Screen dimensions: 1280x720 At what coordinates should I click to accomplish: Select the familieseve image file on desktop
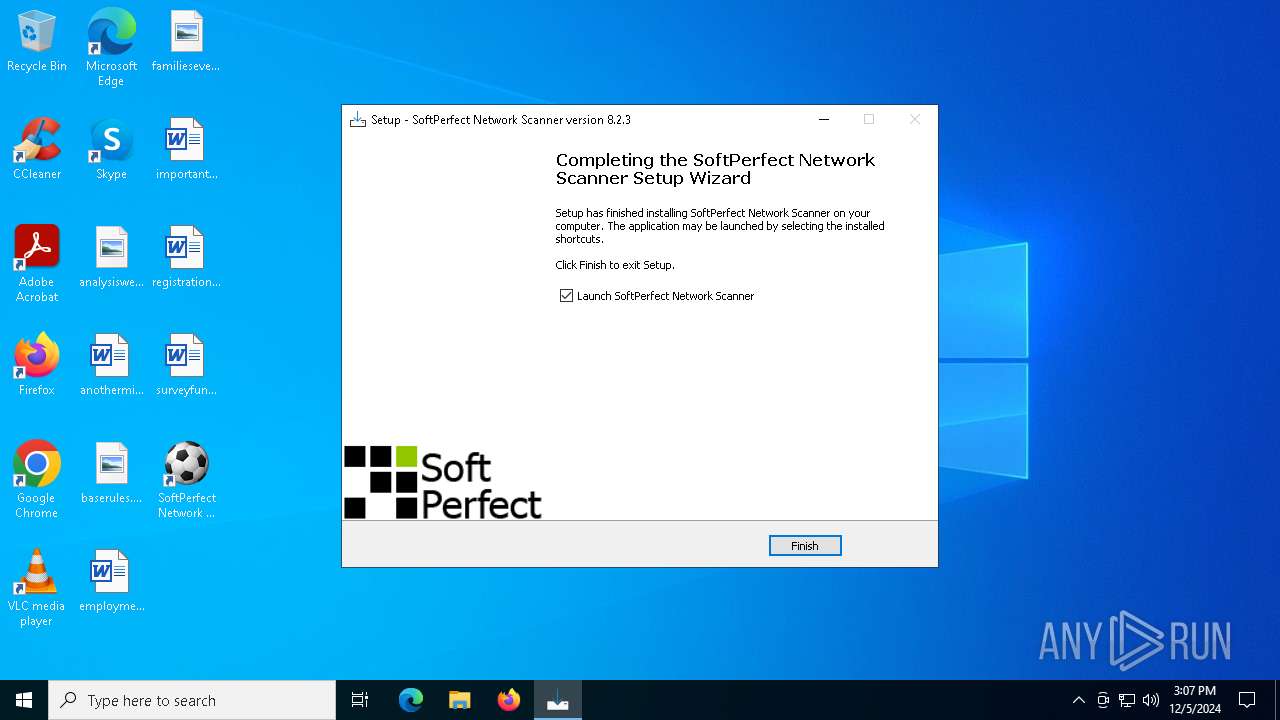[186, 42]
